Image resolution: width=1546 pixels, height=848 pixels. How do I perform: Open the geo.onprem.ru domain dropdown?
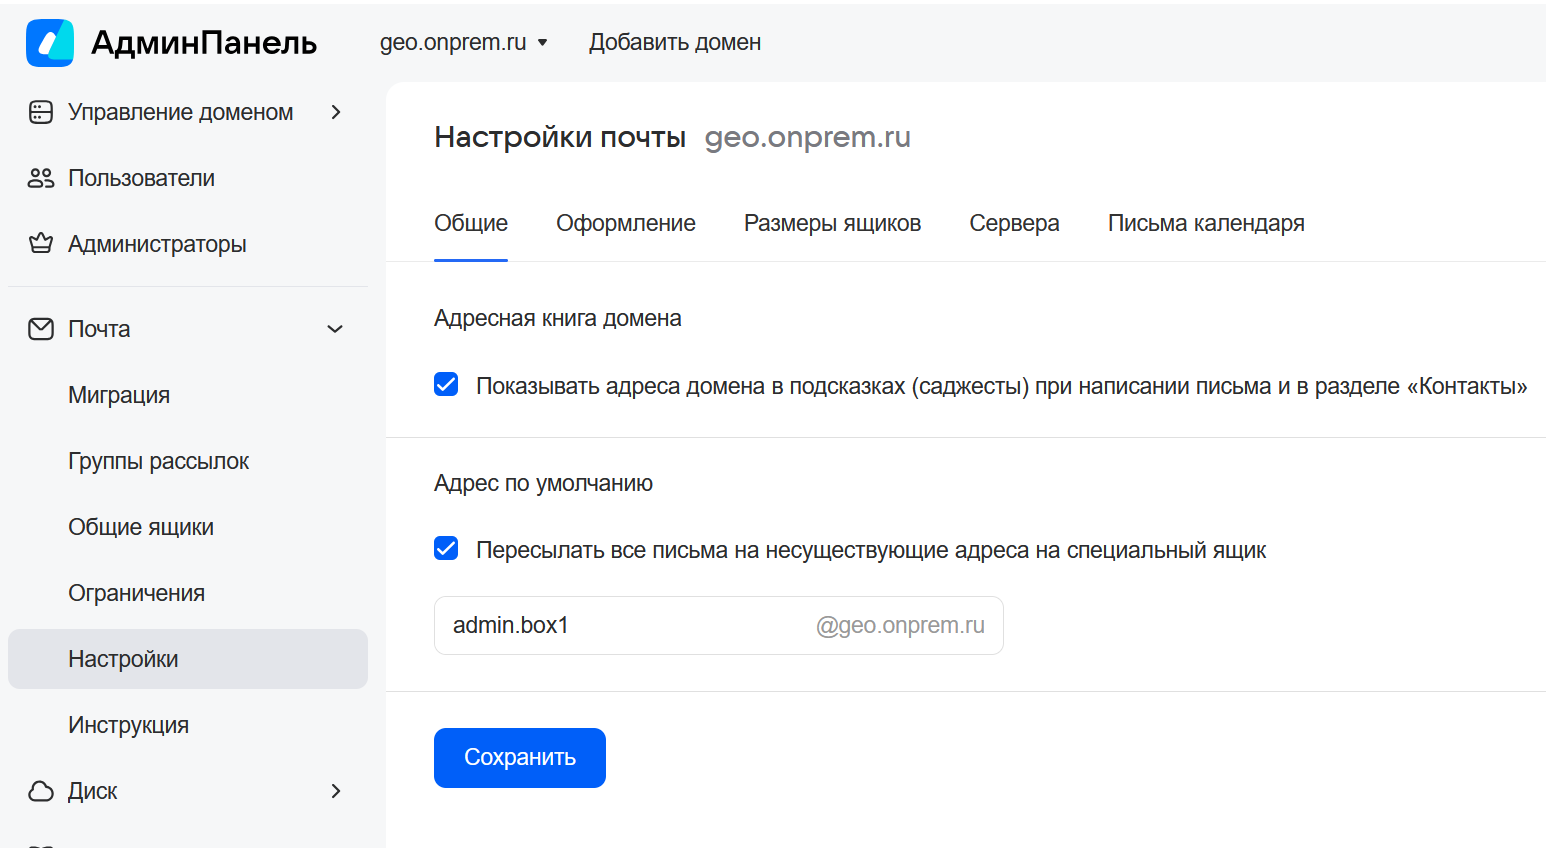464,42
